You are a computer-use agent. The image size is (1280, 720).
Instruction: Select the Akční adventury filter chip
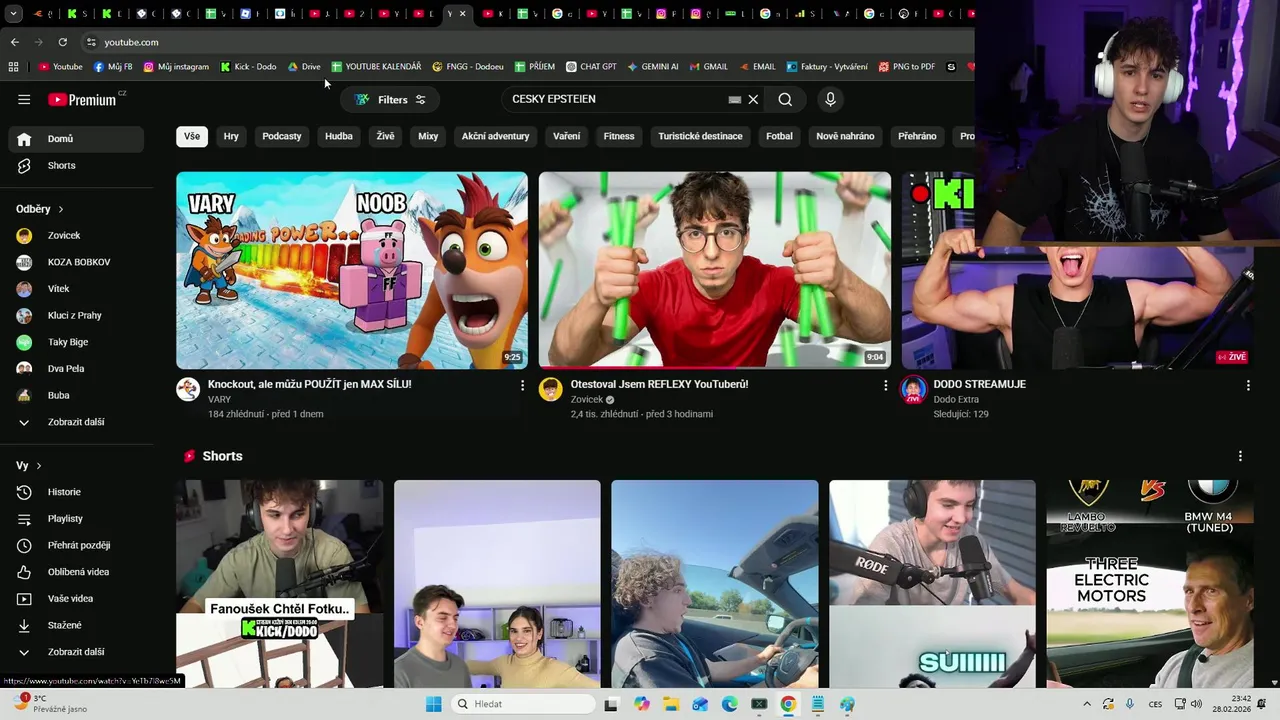pyautogui.click(x=495, y=136)
